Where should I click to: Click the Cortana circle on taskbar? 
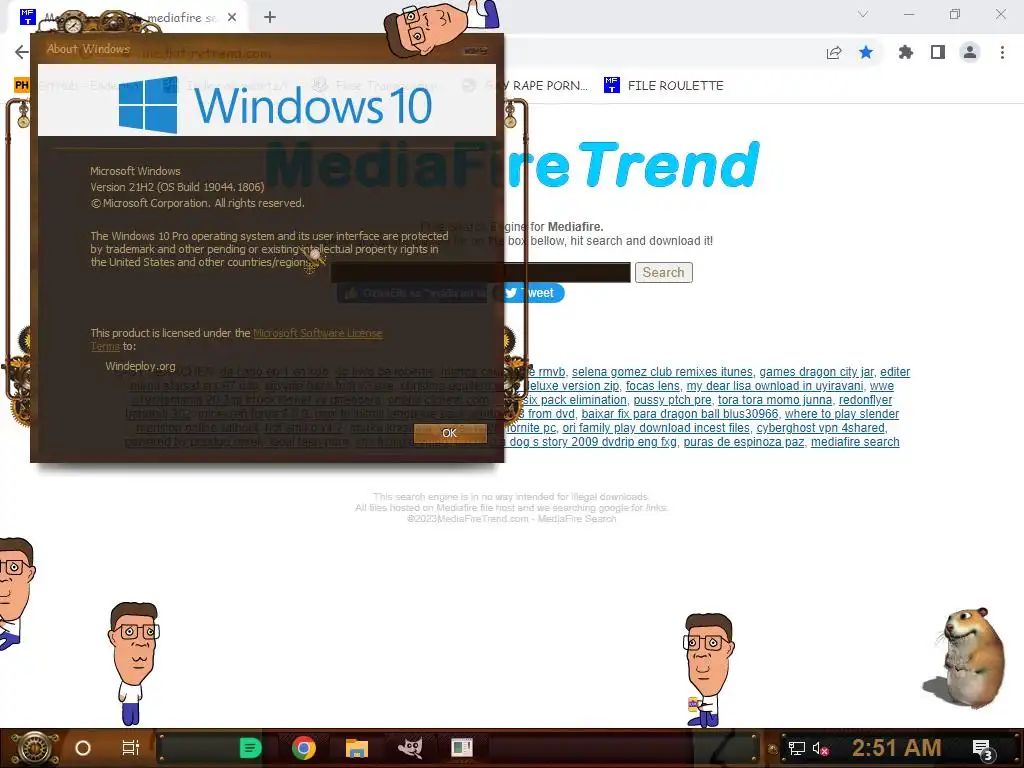(83, 748)
